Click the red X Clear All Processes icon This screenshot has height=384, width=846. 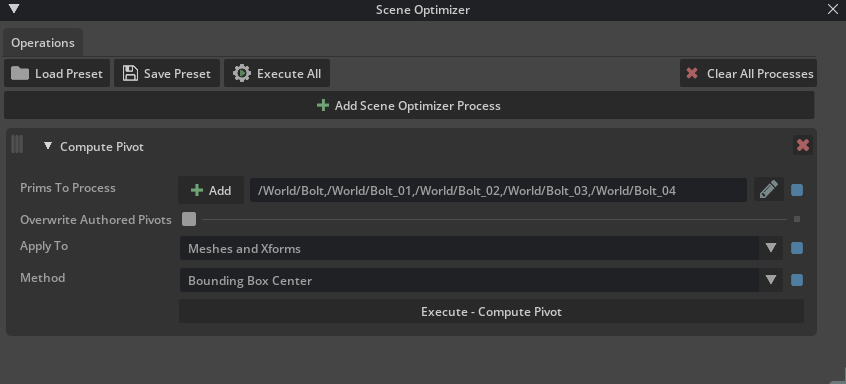point(692,73)
